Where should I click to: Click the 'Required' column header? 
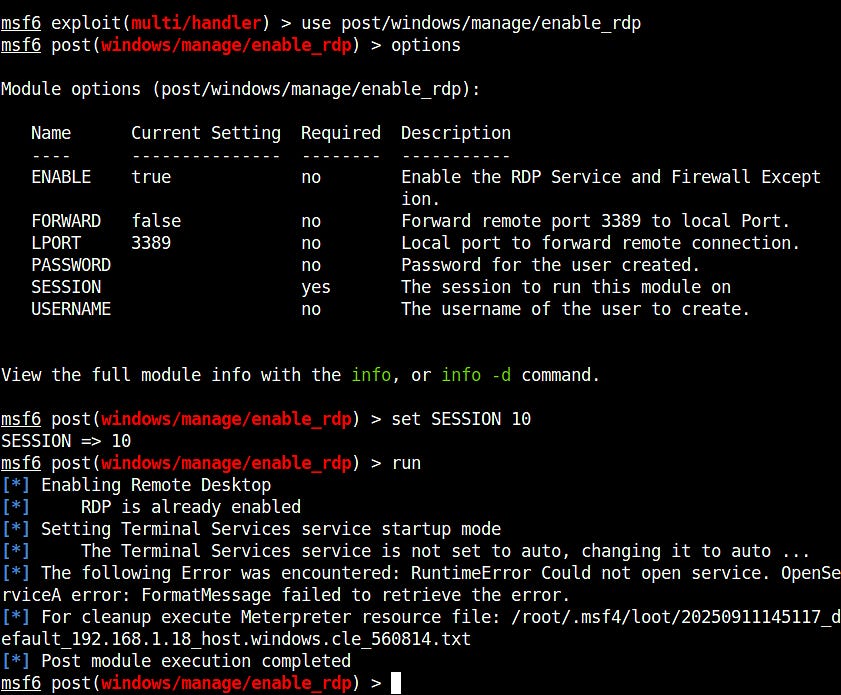(x=341, y=133)
